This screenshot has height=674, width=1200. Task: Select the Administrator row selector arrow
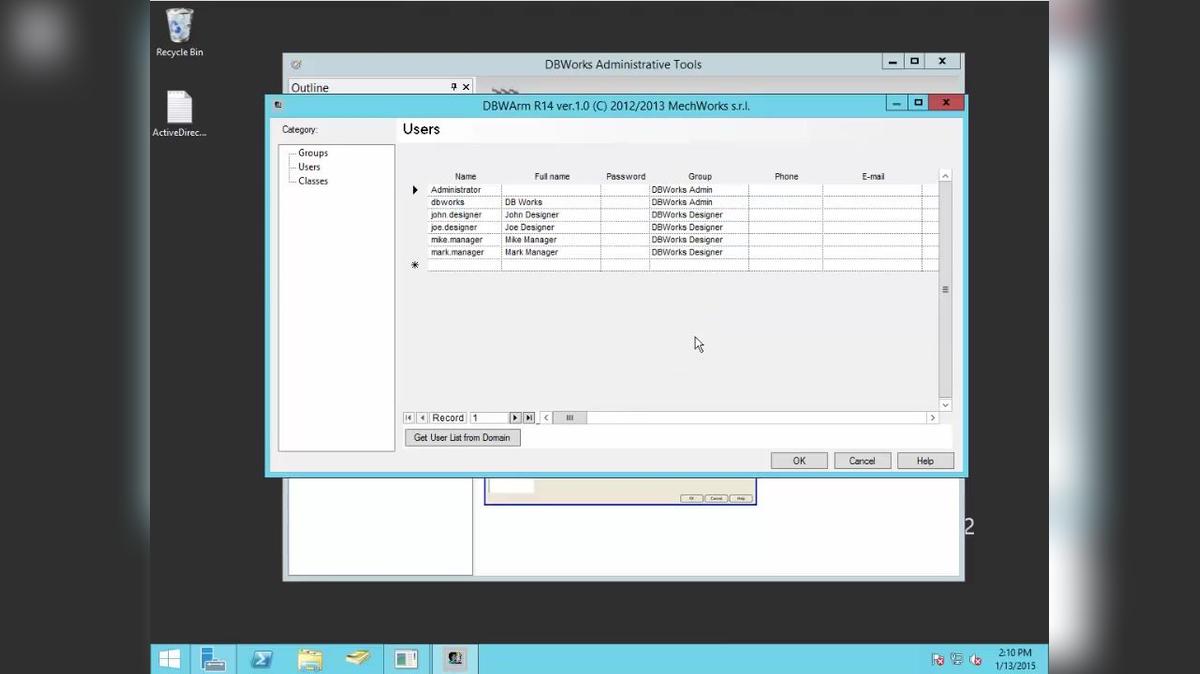415,190
